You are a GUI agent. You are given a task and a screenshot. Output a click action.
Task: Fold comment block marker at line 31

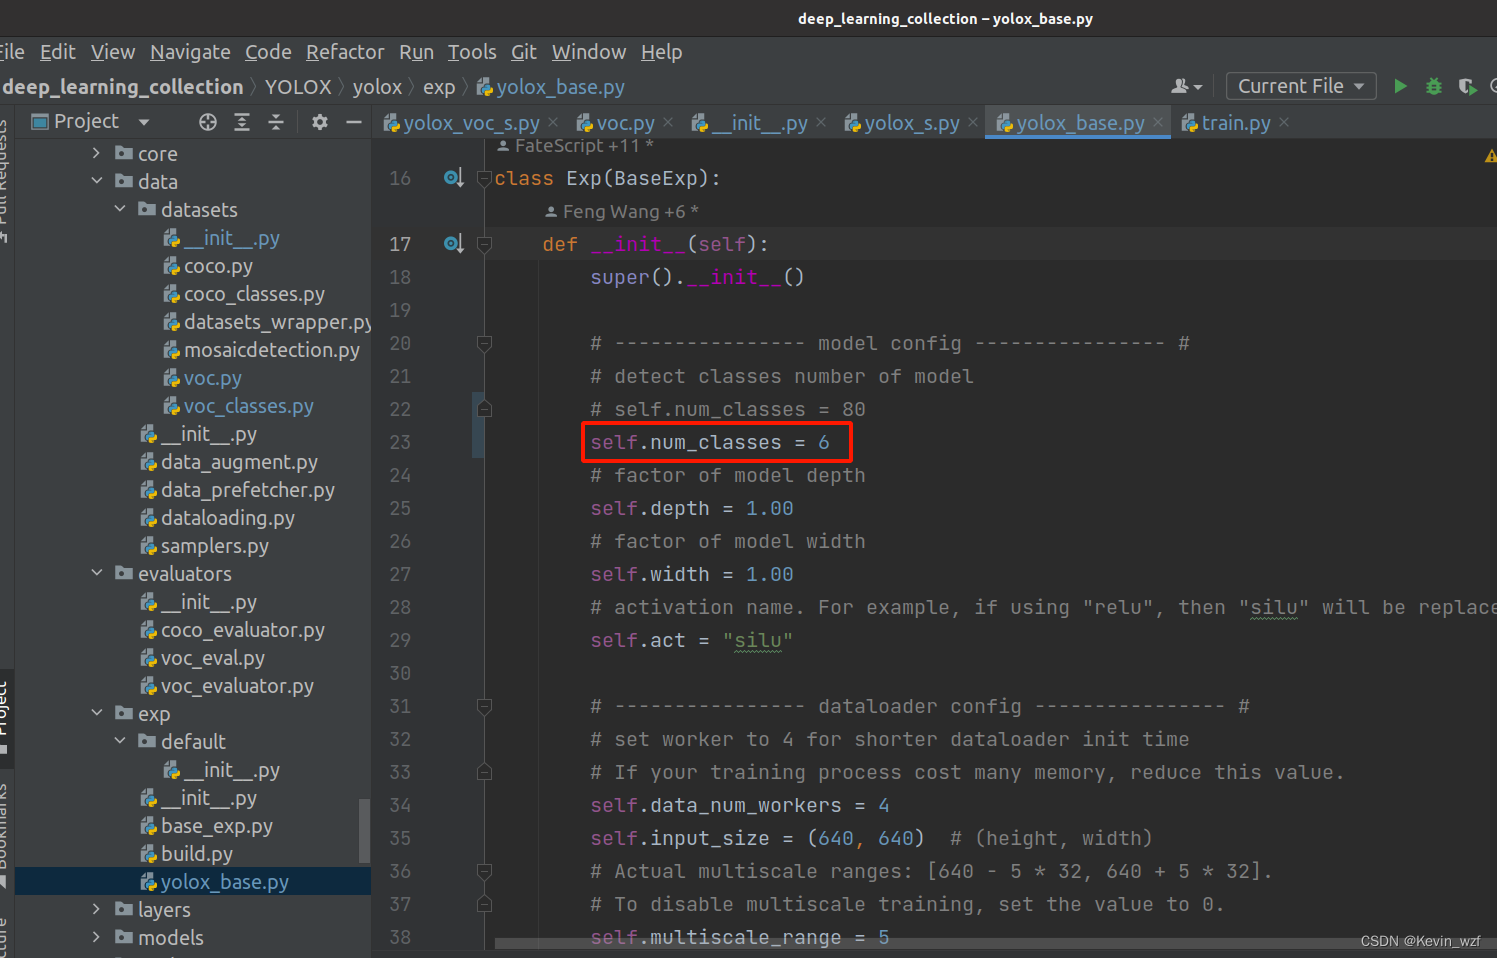pyautogui.click(x=485, y=706)
